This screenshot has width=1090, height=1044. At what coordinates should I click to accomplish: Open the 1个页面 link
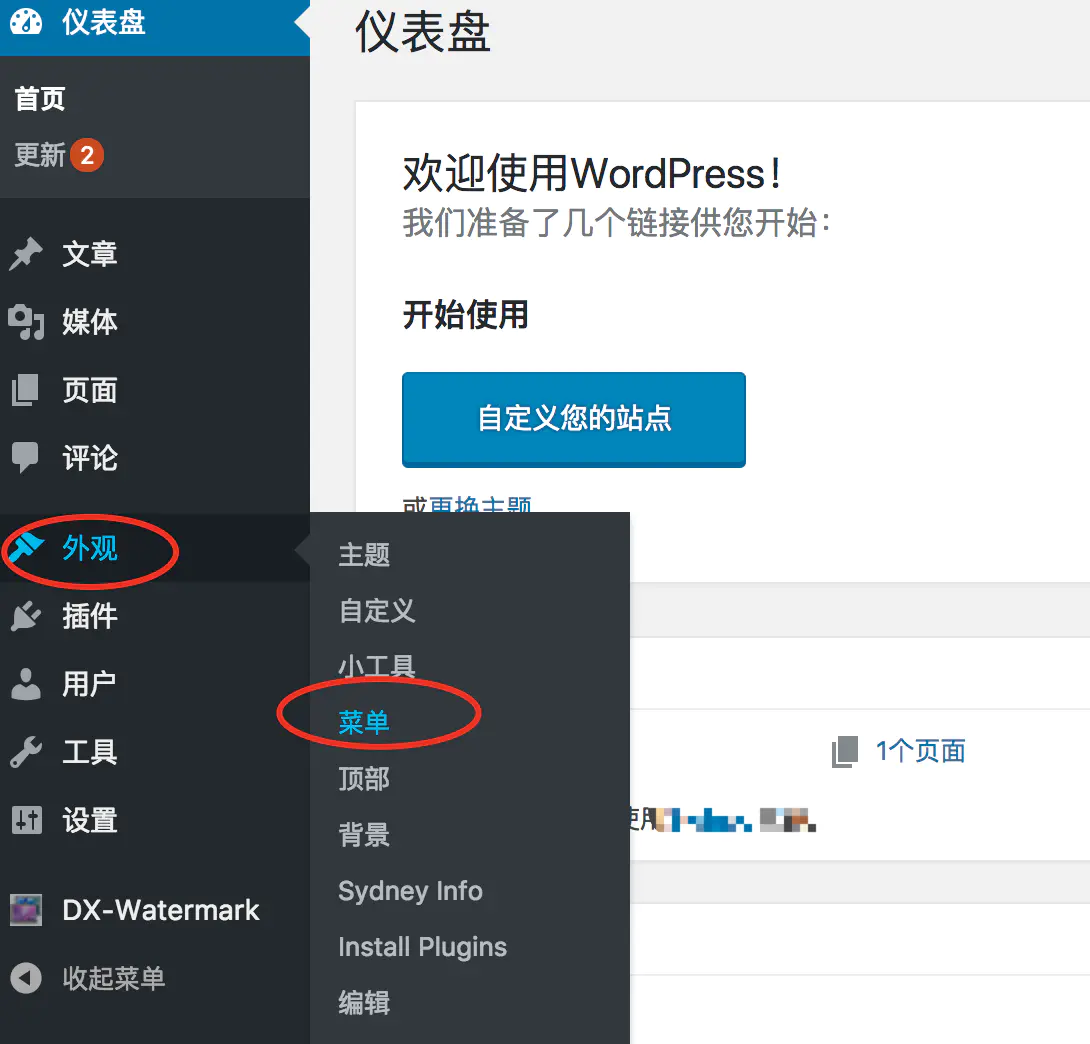click(x=920, y=751)
